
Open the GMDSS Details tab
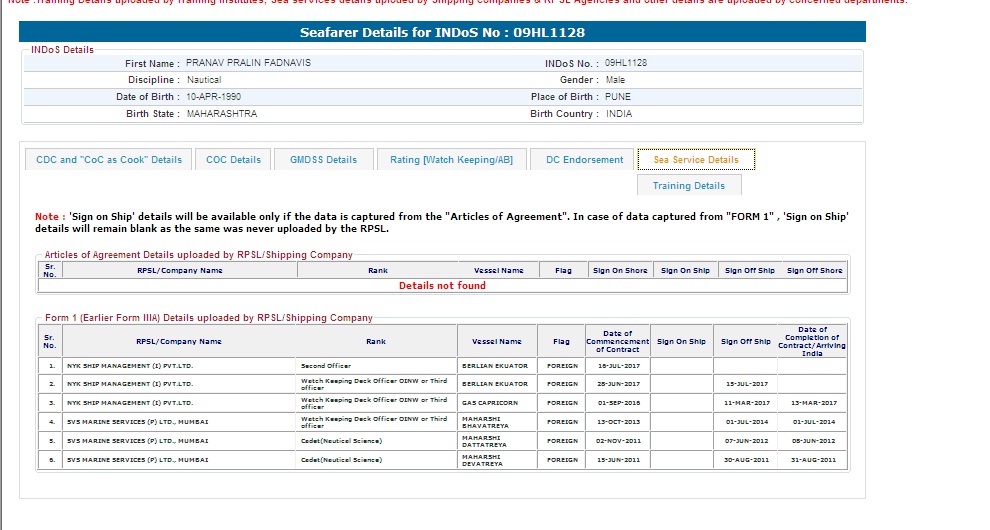(323, 160)
